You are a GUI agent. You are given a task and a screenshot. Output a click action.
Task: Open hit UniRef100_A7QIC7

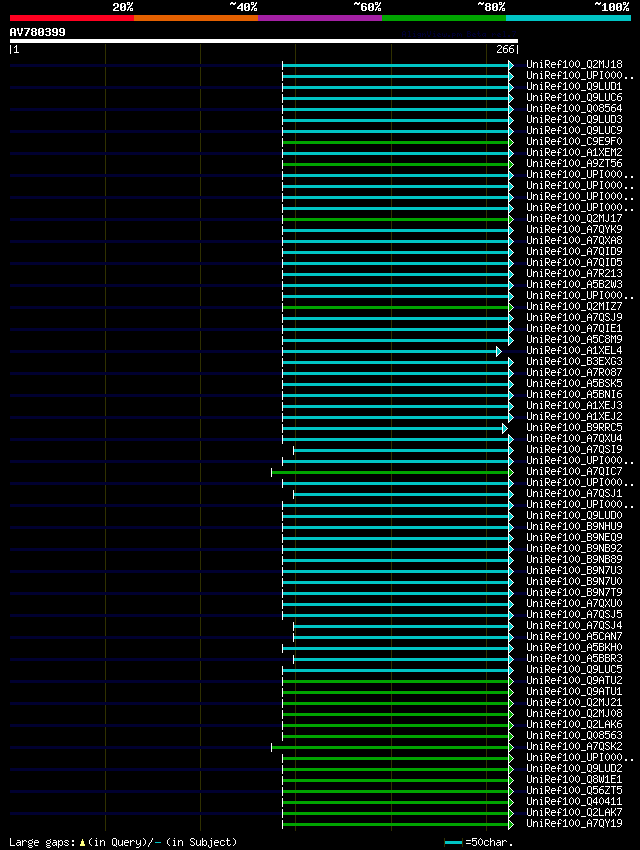point(574,472)
